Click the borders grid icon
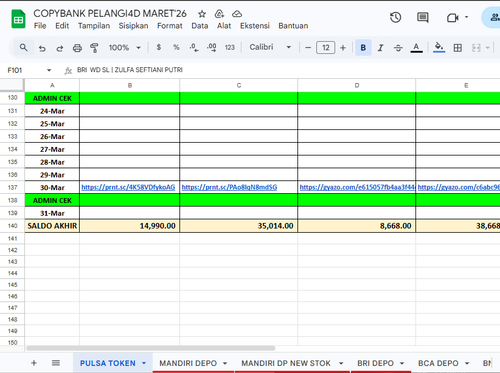The width and height of the screenshot is (500, 373). tap(458, 48)
